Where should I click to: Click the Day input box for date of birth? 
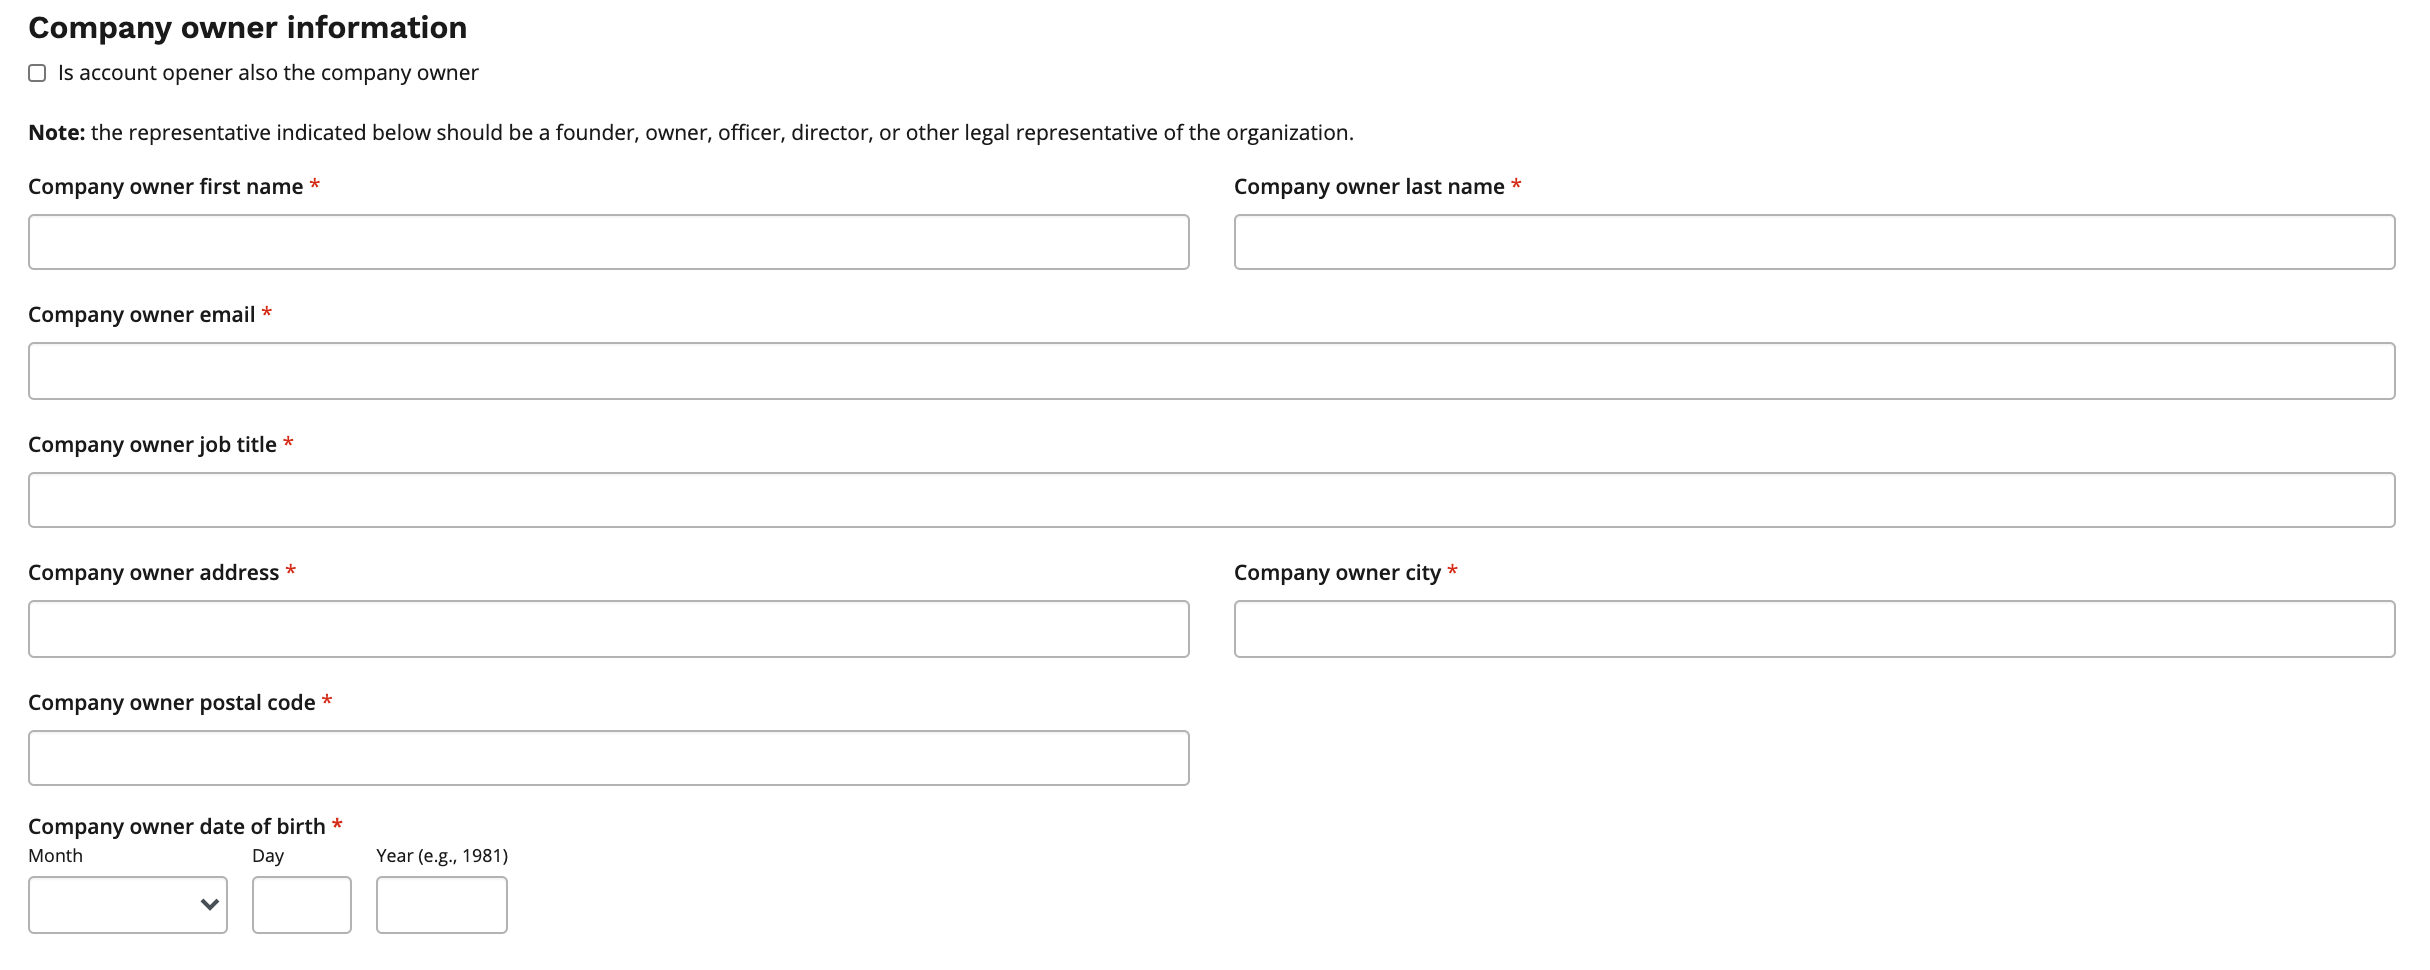click(301, 905)
